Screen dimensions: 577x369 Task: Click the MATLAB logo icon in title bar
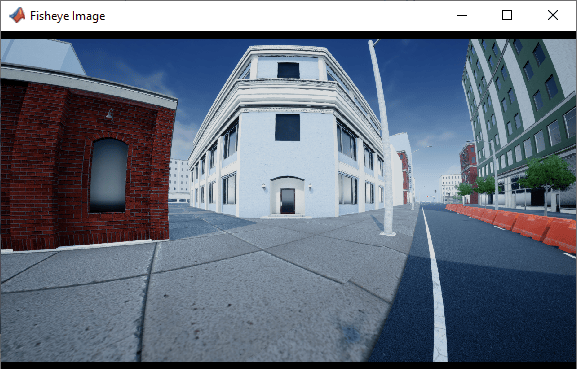point(17,15)
